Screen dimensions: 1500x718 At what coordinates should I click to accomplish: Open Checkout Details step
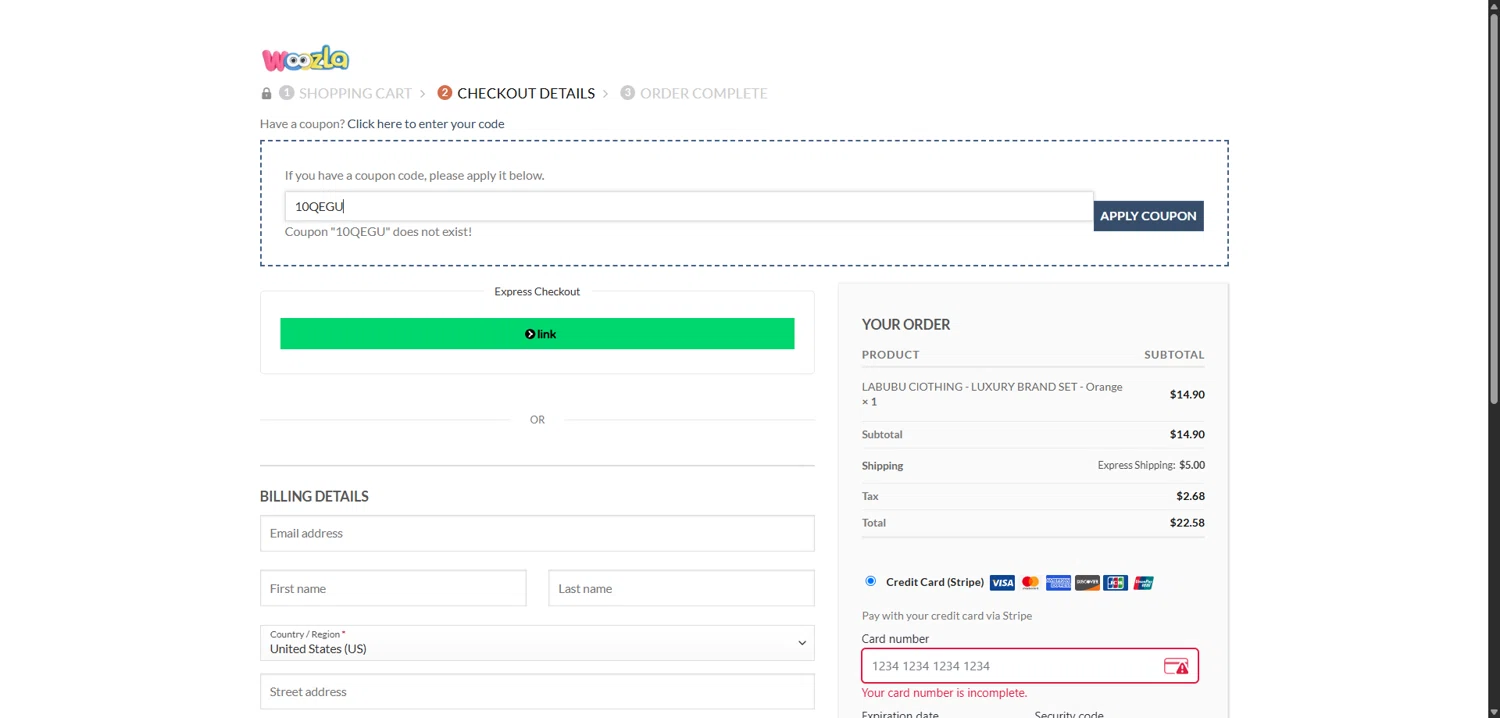coord(526,93)
